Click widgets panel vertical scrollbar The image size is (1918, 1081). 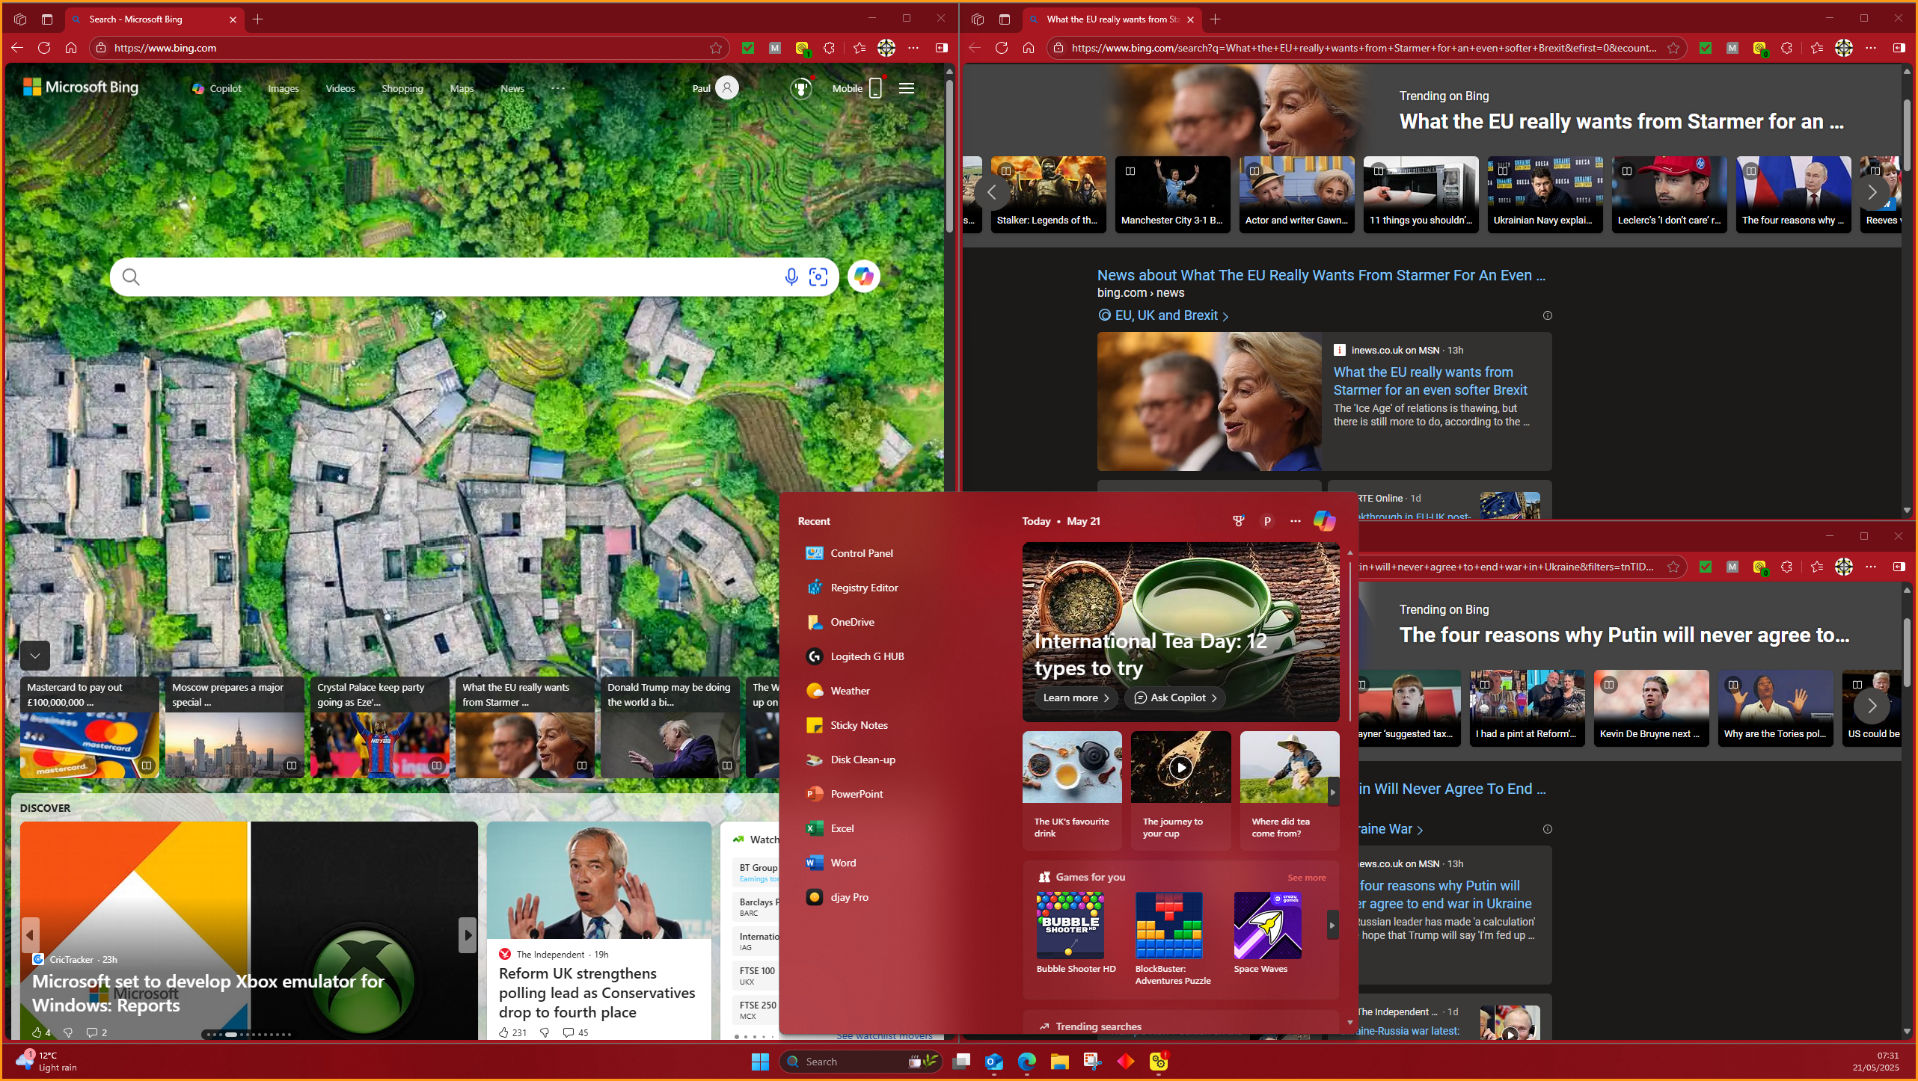pos(1350,640)
